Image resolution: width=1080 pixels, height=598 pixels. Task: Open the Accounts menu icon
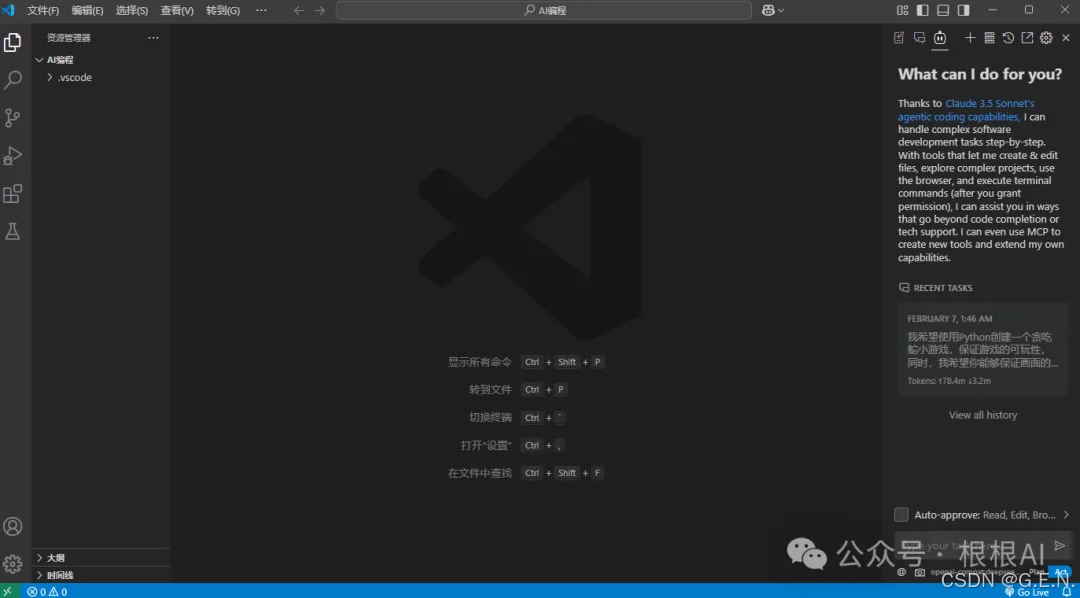pos(12,527)
